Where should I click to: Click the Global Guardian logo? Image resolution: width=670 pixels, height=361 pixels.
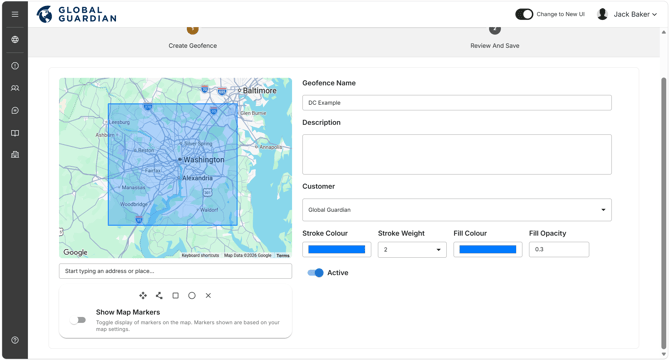76,14
